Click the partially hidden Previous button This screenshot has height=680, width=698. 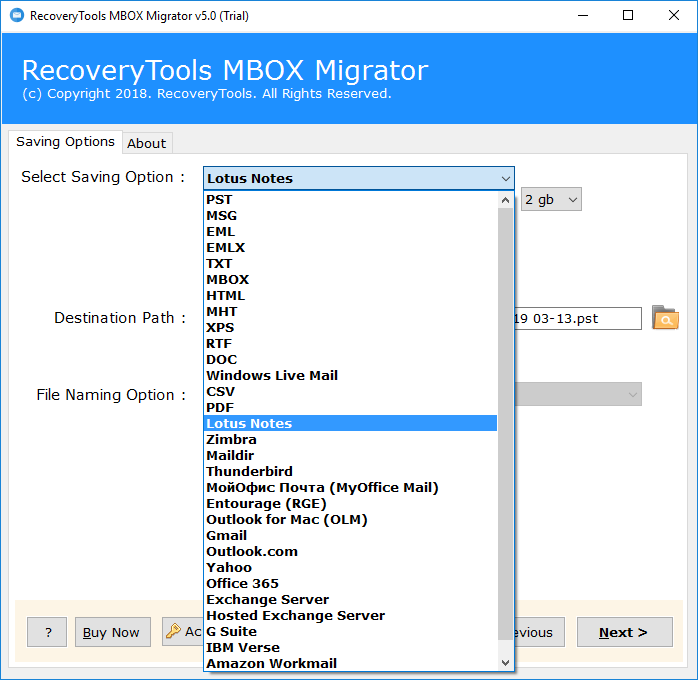(540, 632)
